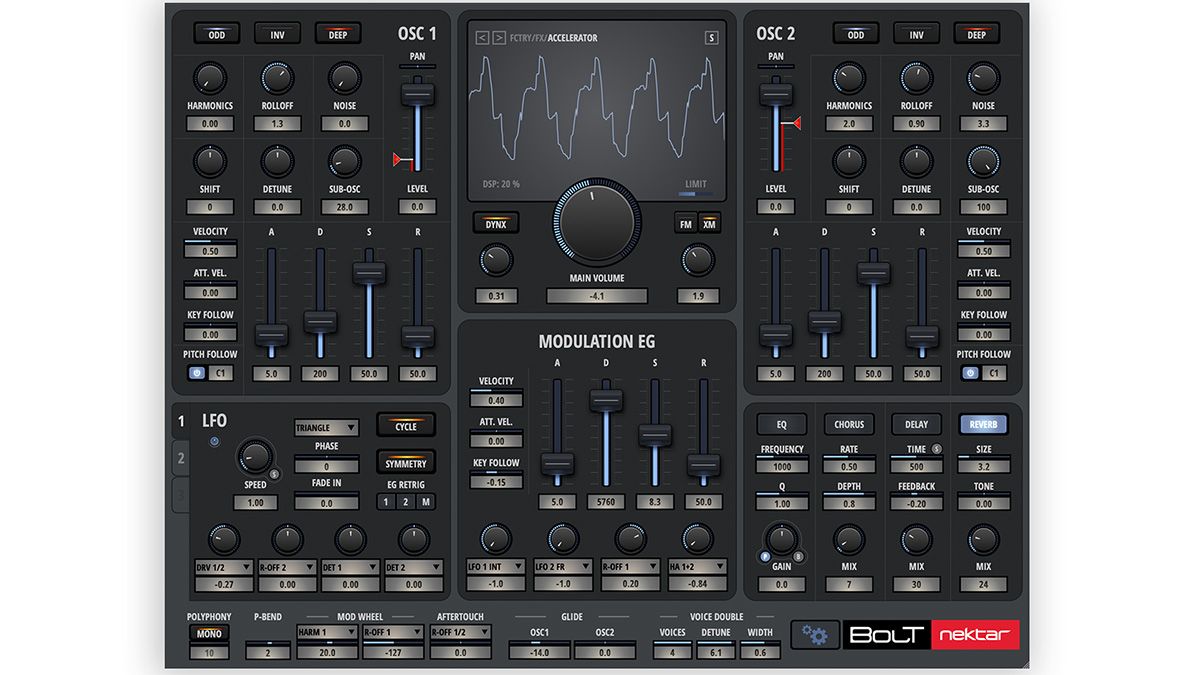Image resolution: width=1200 pixels, height=675 pixels.
Task: Click the LFO power indicator icon
Action: point(213,442)
